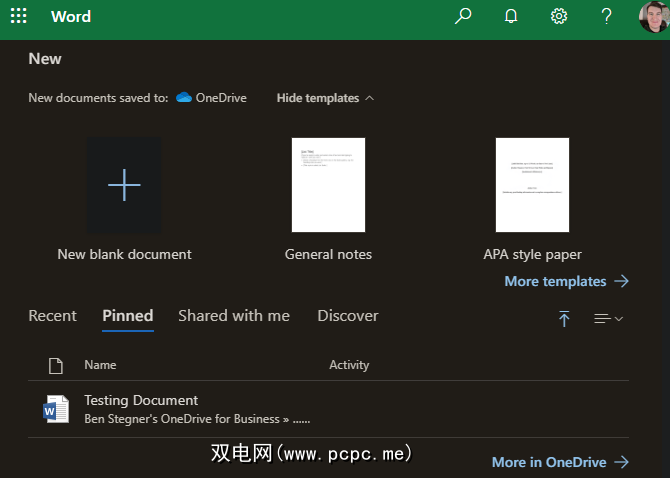Go to the Discover tab
Viewport: 670px width, 478px height.
[348, 316]
